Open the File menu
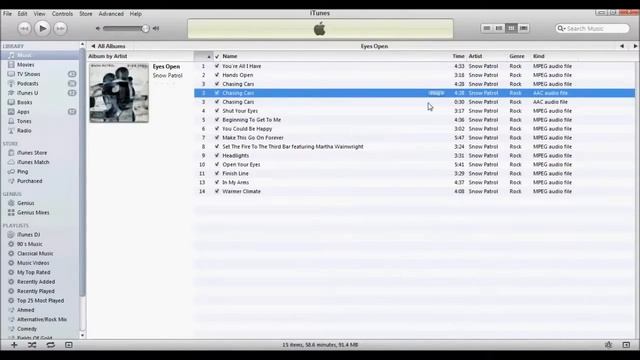Screen dimensions: 640x360 (7, 13)
